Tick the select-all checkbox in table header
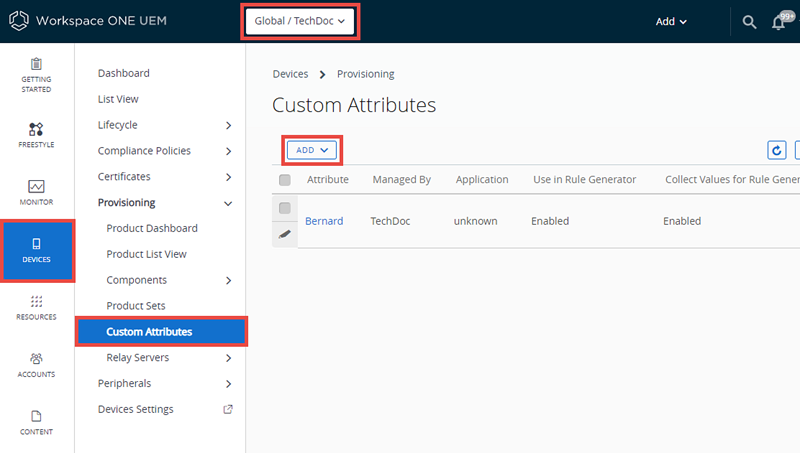 (285, 180)
